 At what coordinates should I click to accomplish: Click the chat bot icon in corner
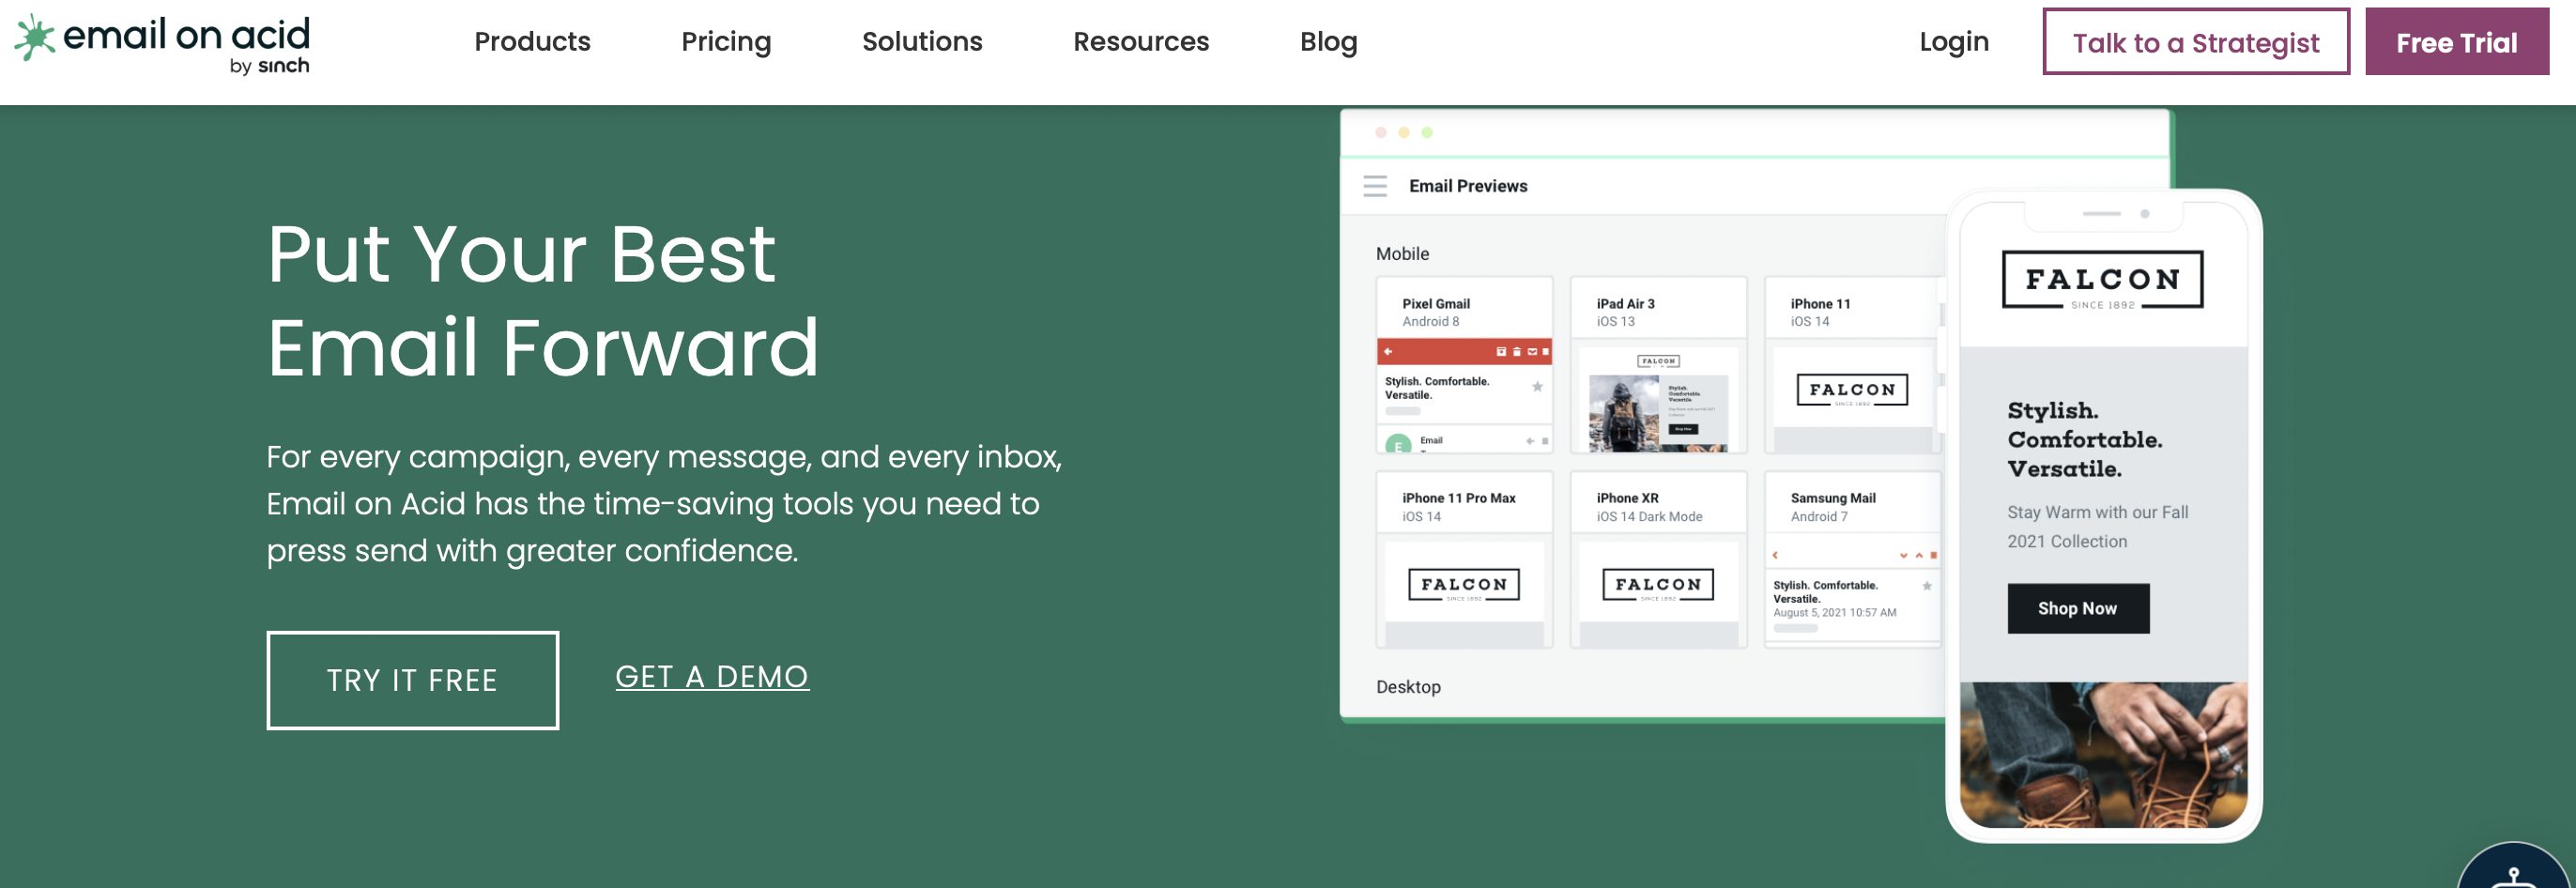point(2515,868)
